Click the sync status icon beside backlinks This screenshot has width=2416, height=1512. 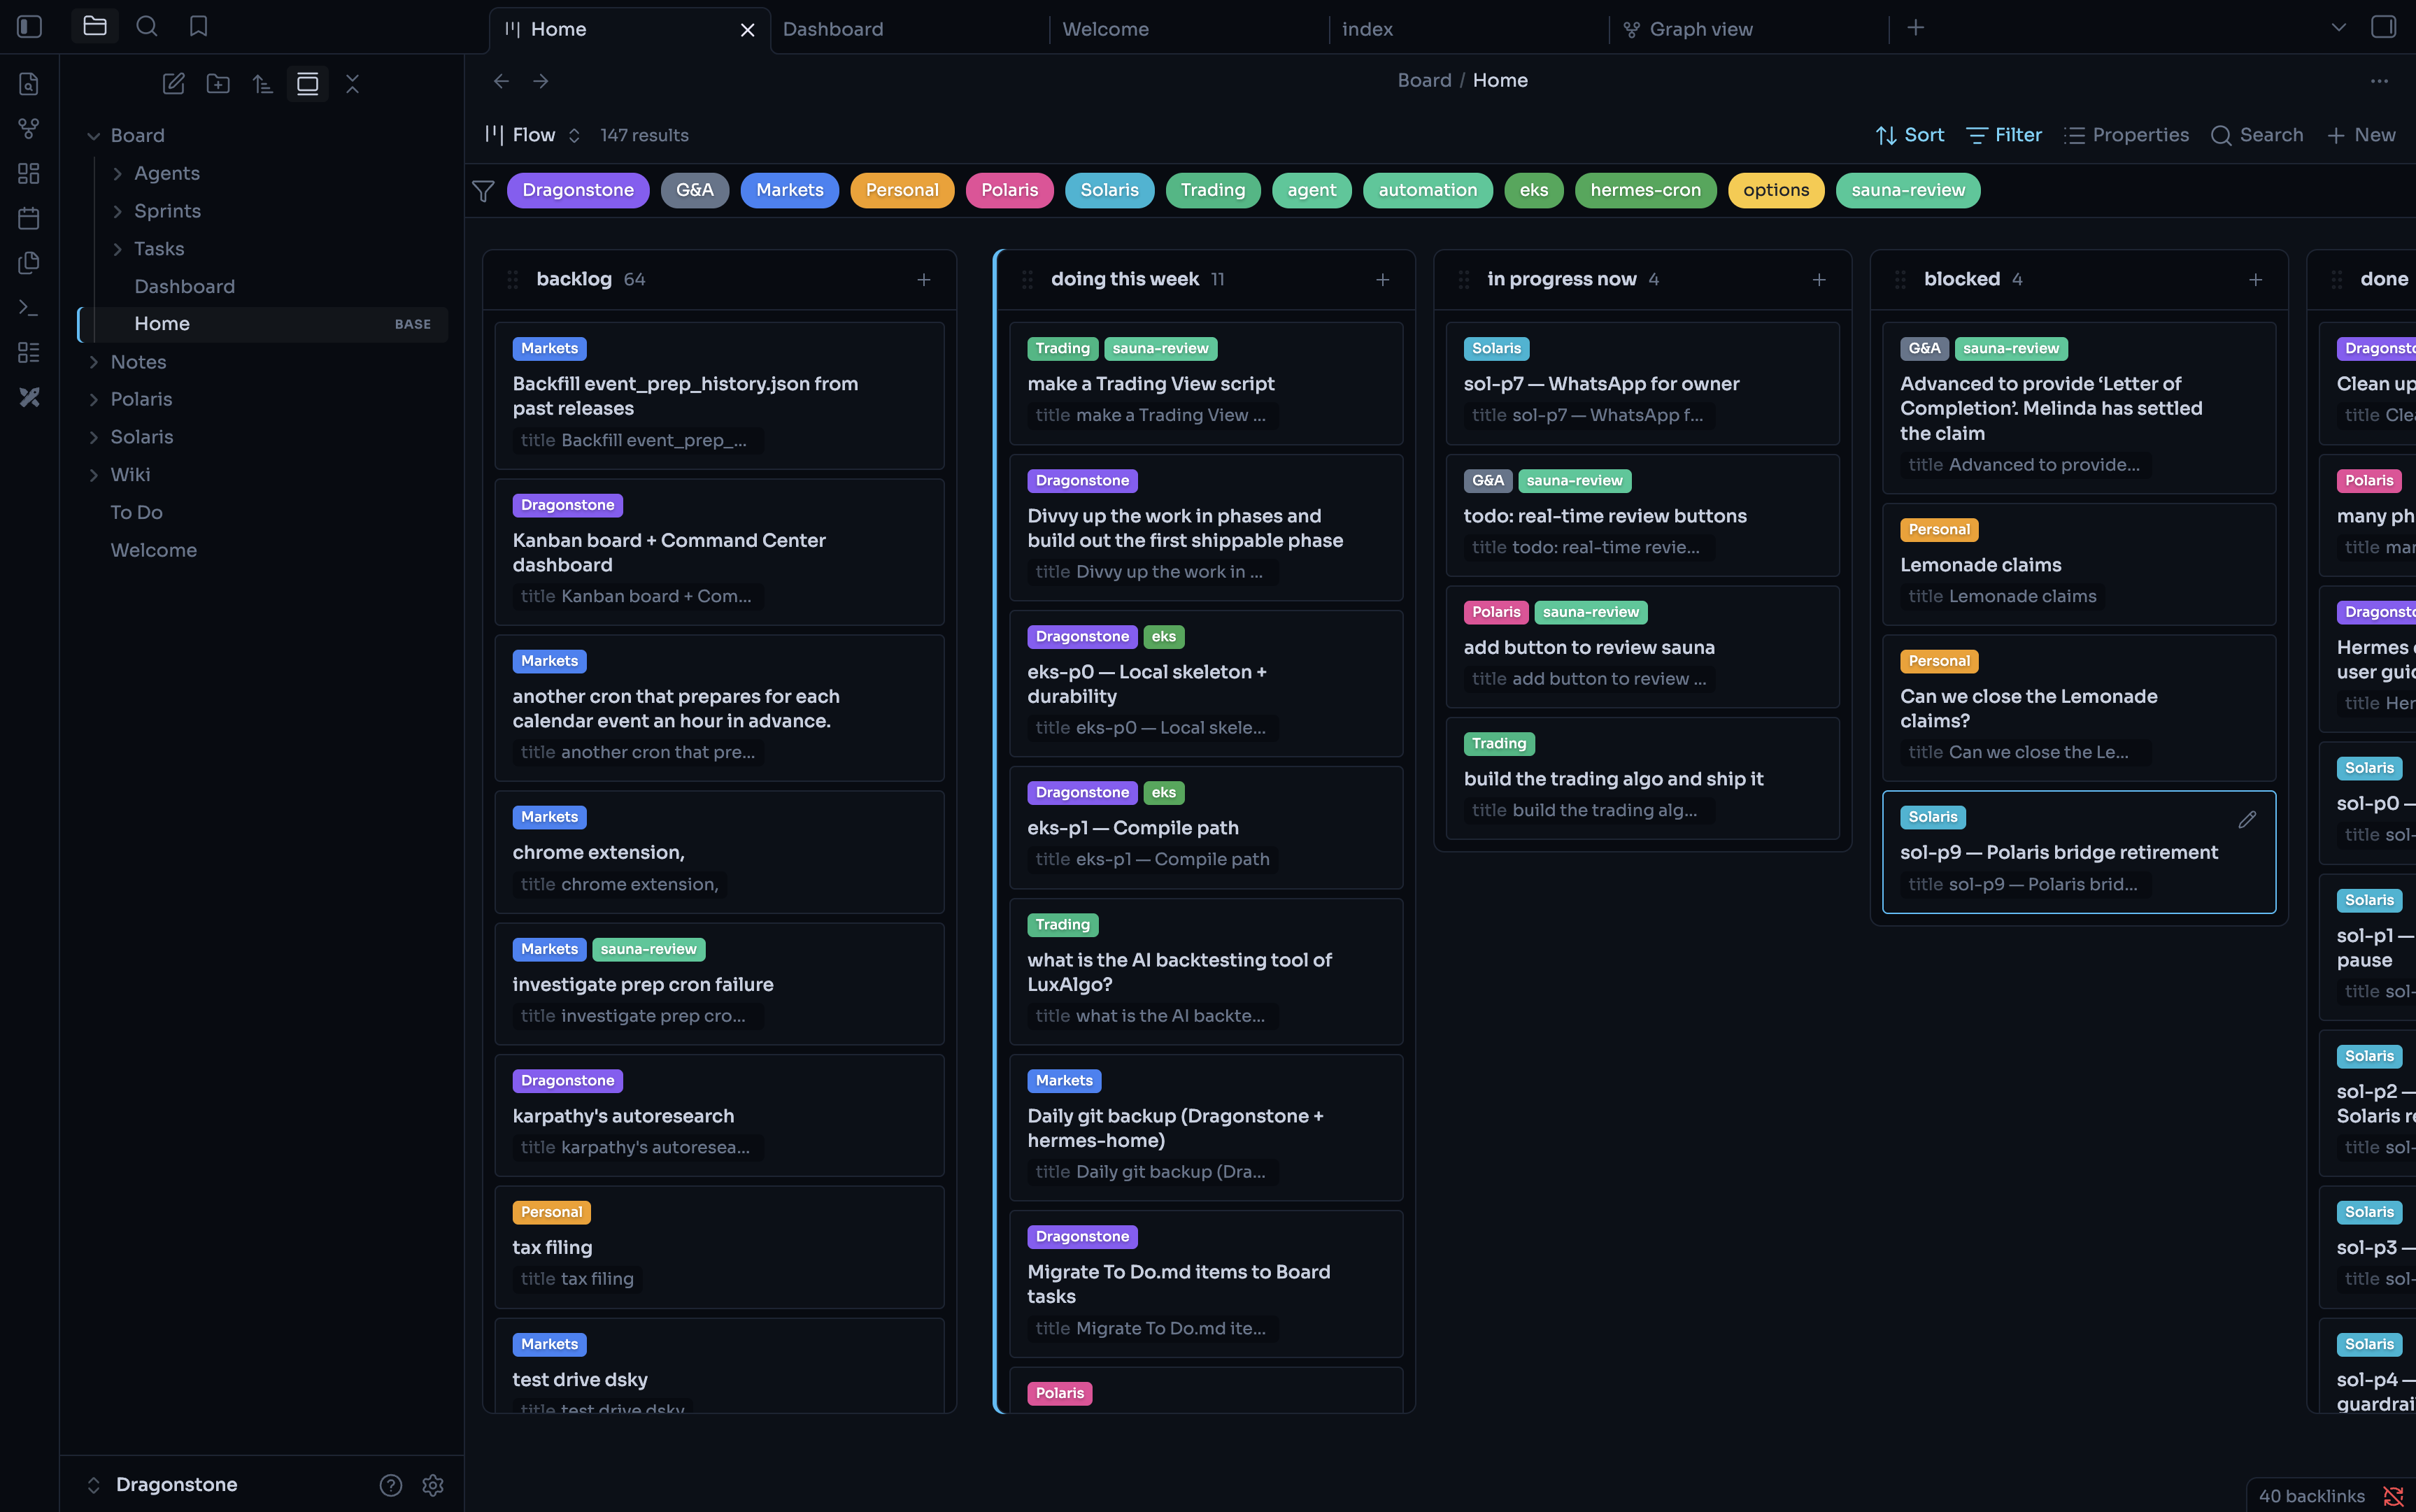point(2394,1496)
